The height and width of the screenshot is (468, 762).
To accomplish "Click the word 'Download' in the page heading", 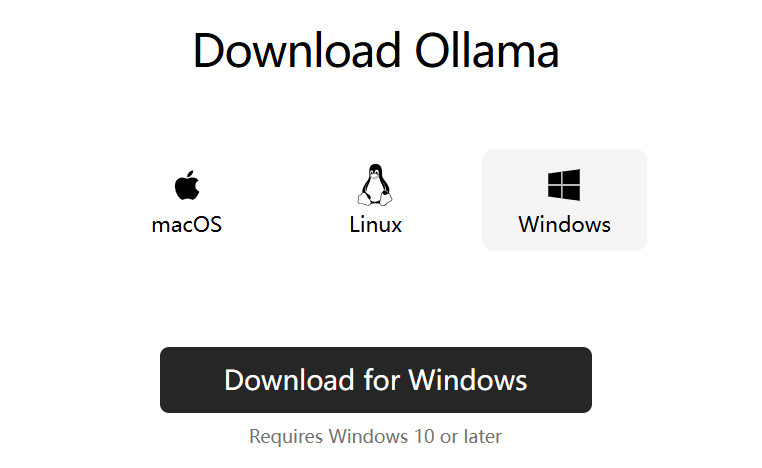I will [x=296, y=51].
